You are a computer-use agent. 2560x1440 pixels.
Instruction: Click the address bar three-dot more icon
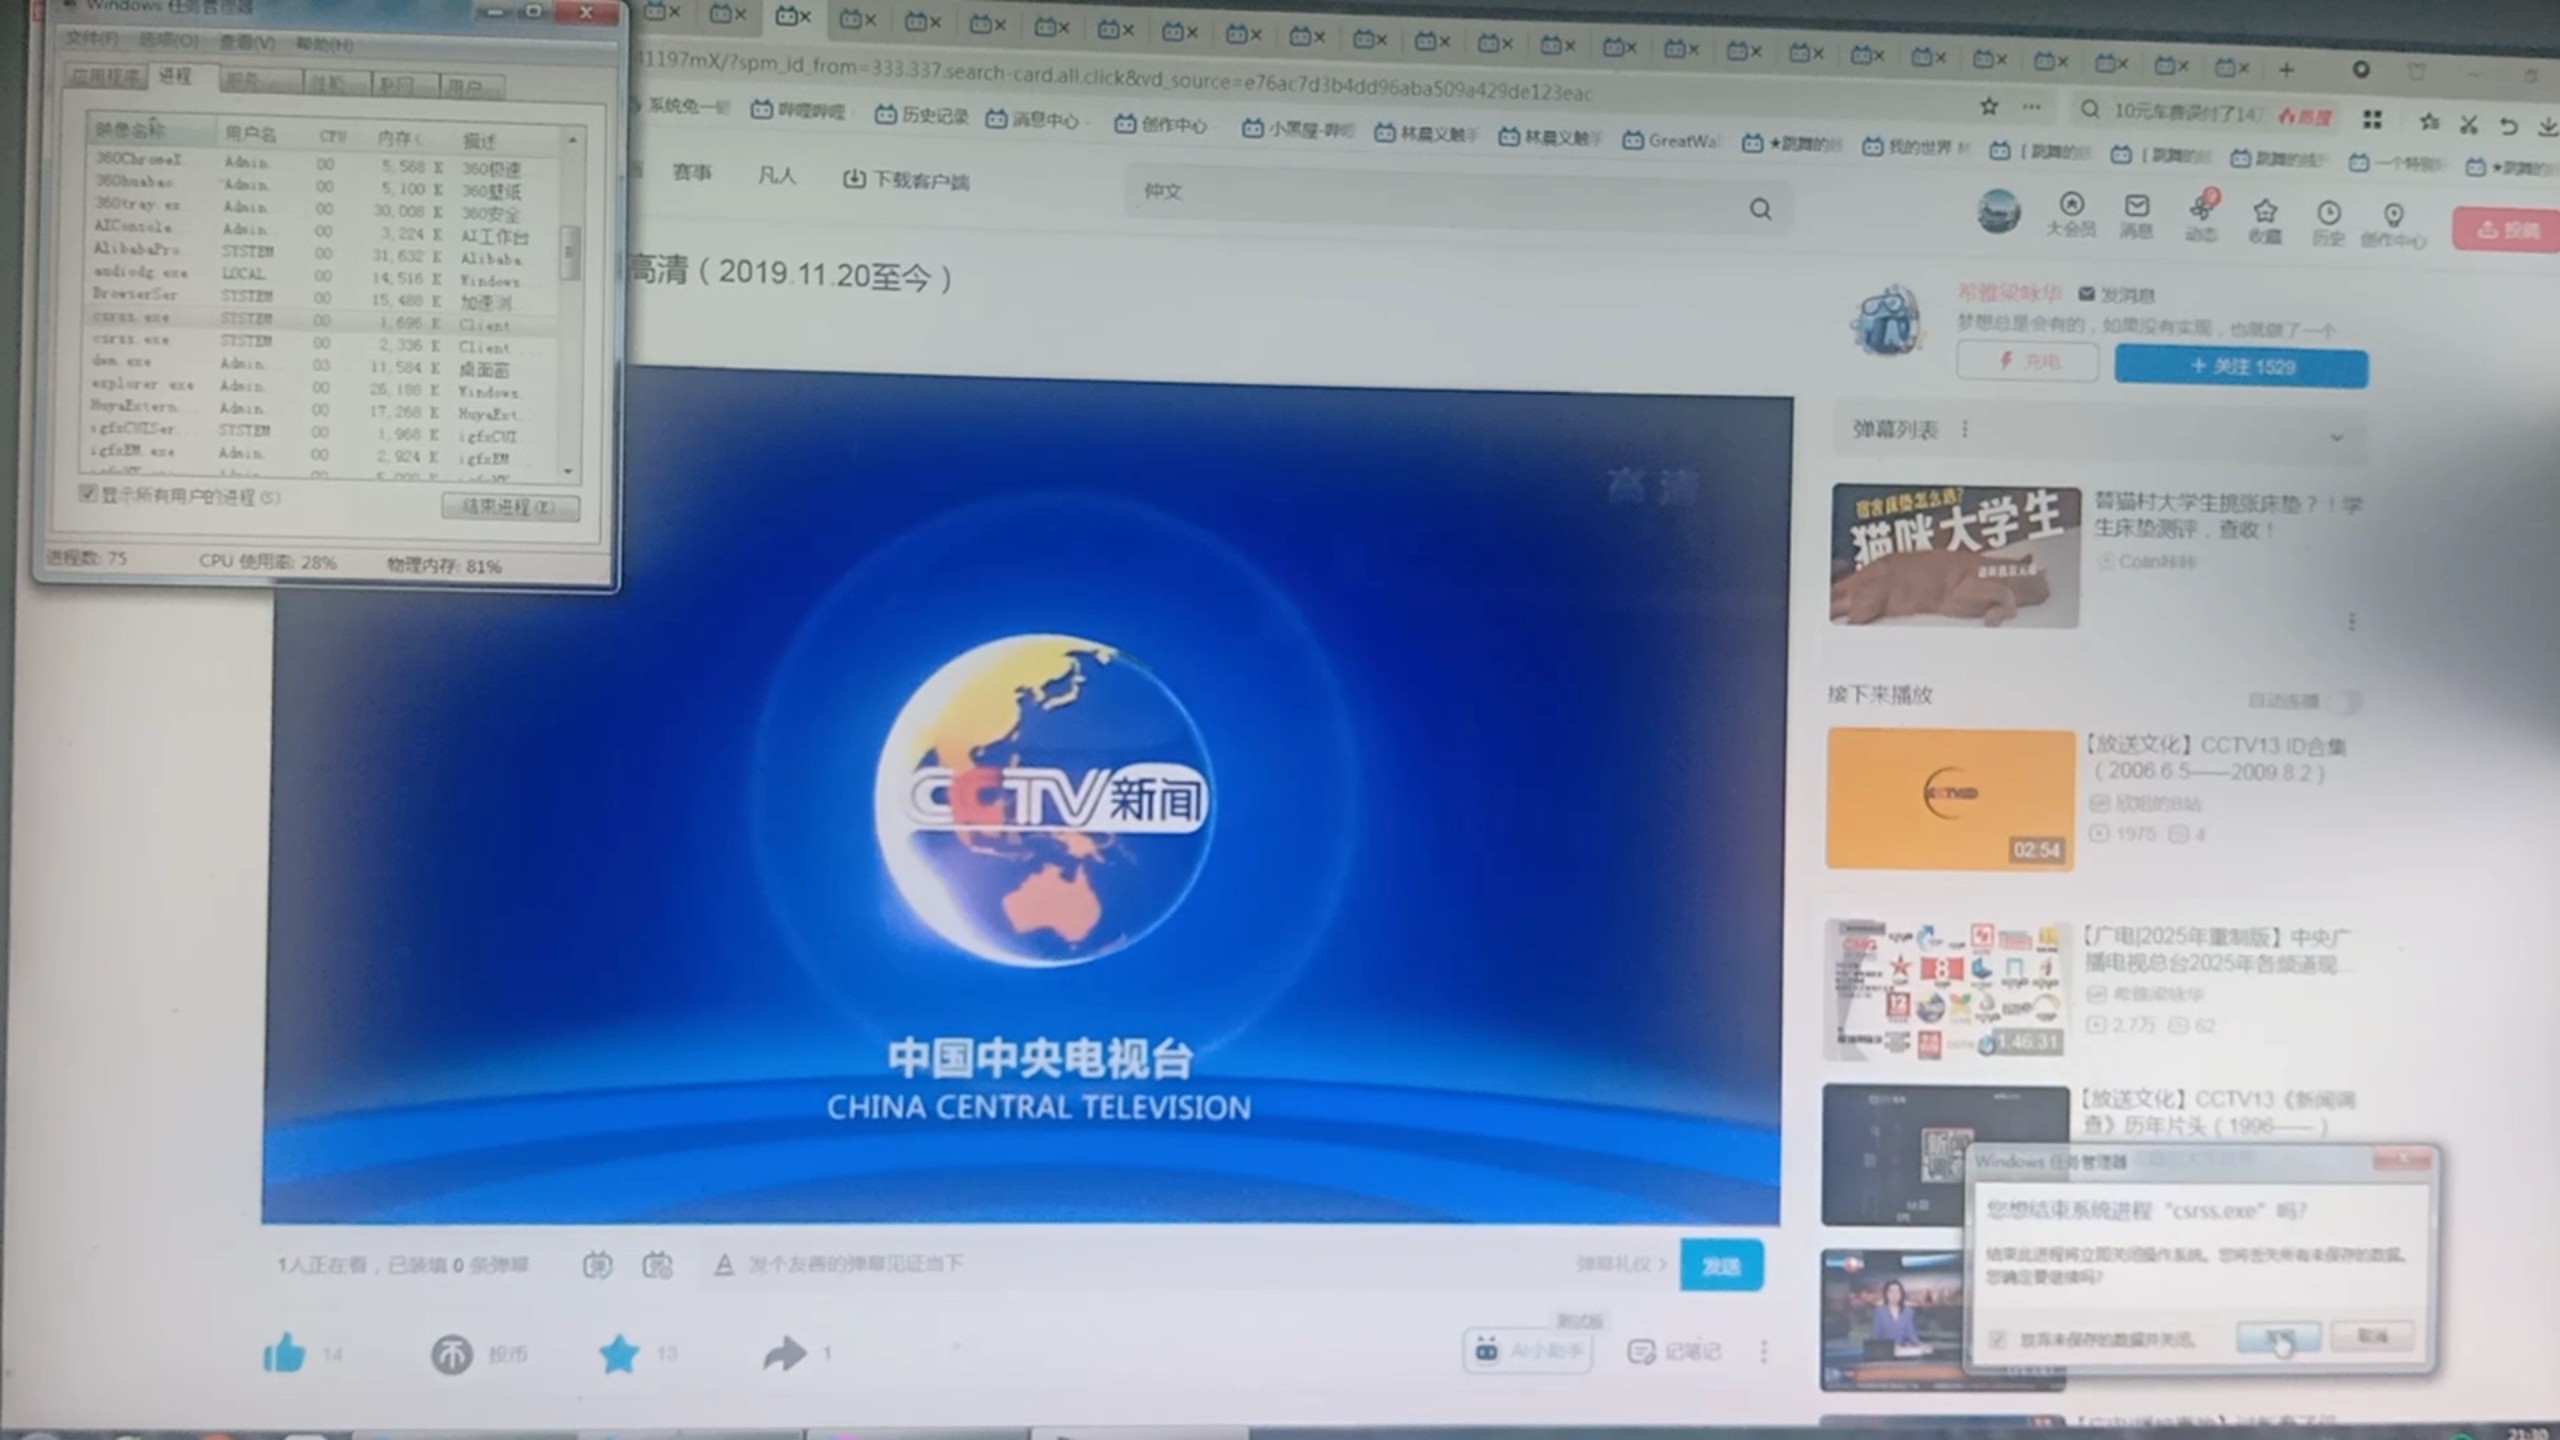pos(2031,106)
